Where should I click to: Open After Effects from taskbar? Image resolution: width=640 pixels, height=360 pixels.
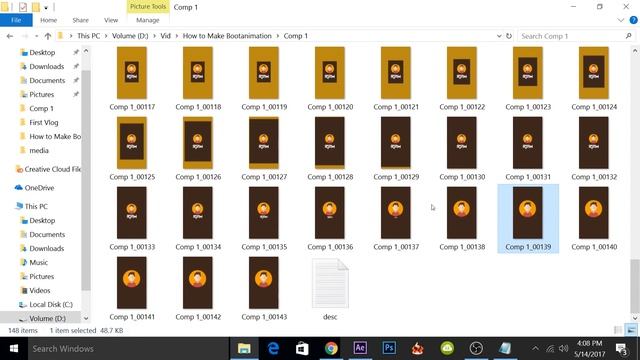pos(360,349)
